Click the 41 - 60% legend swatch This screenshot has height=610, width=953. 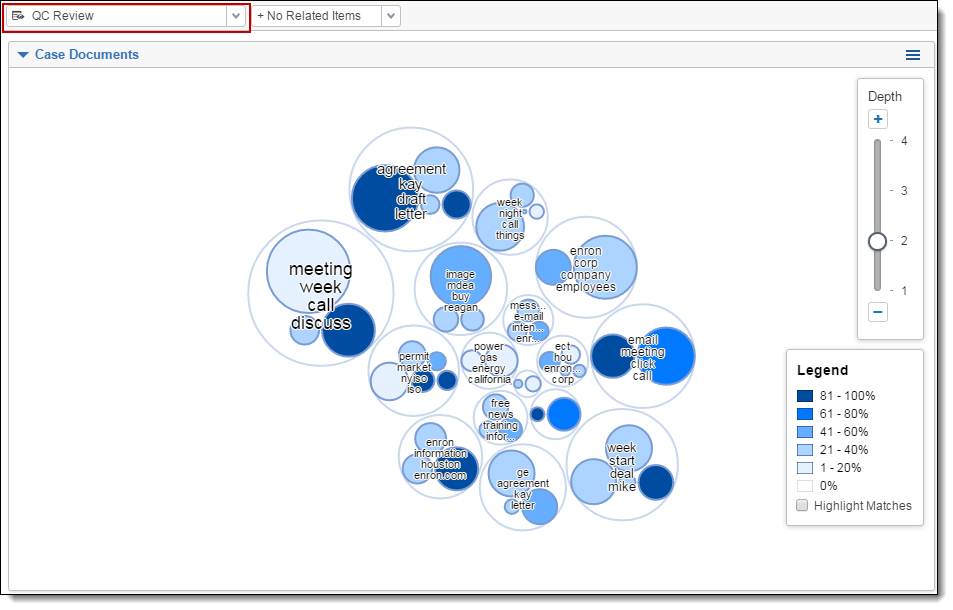(x=805, y=432)
